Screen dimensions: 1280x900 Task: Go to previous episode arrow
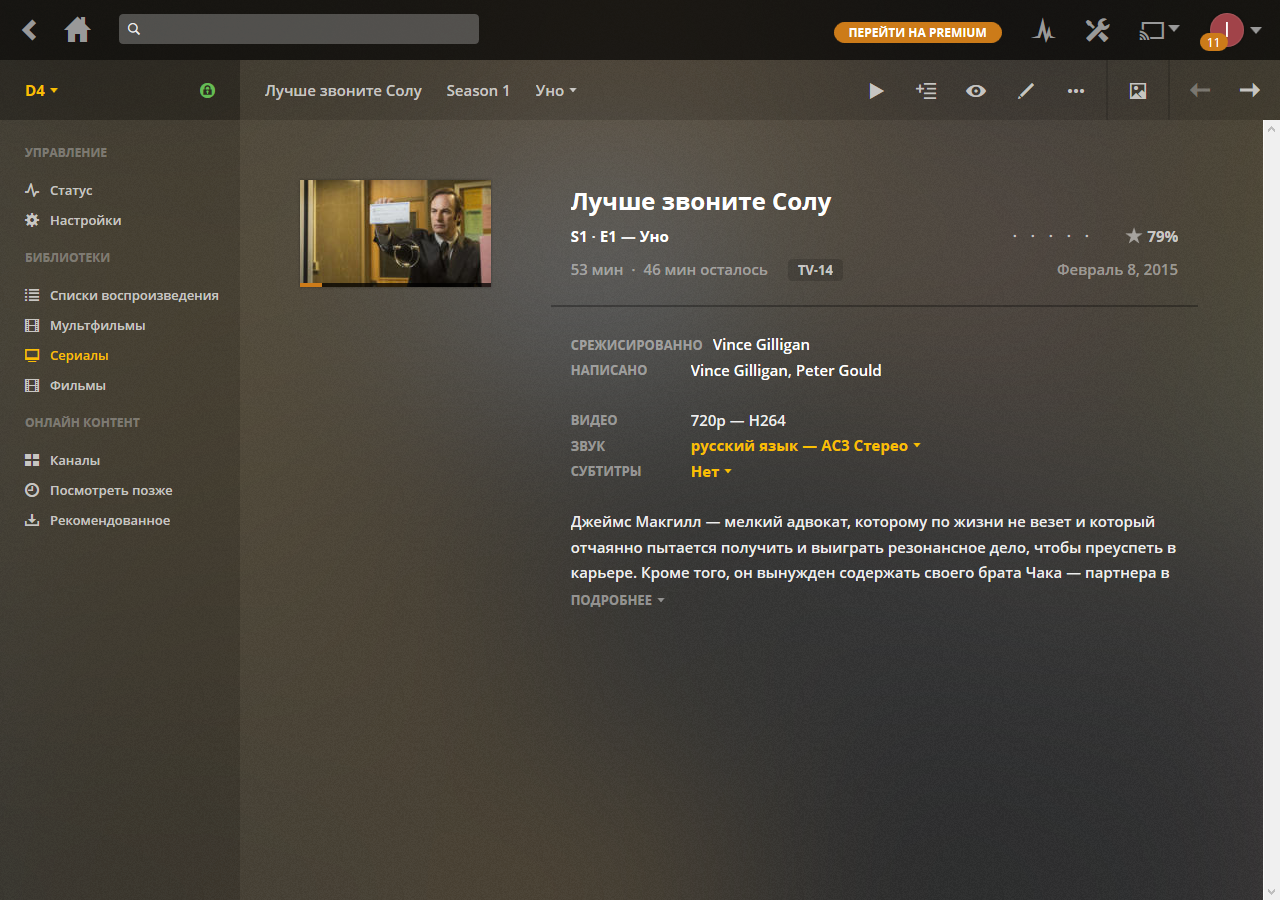pyautogui.click(x=1200, y=91)
